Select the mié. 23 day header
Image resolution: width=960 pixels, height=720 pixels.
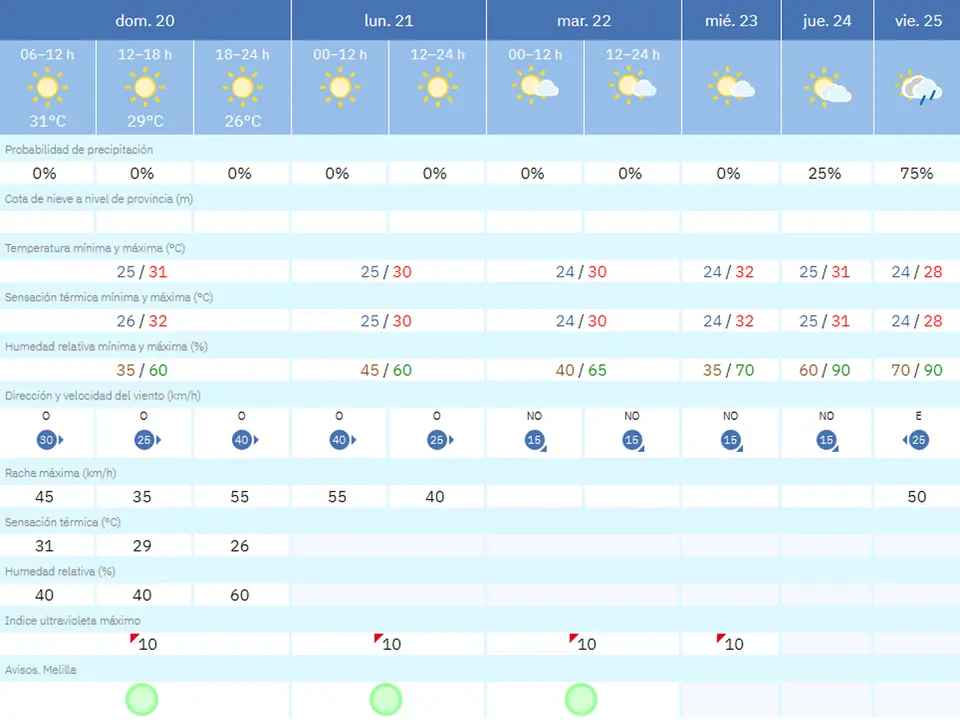(x=731, y=20)
